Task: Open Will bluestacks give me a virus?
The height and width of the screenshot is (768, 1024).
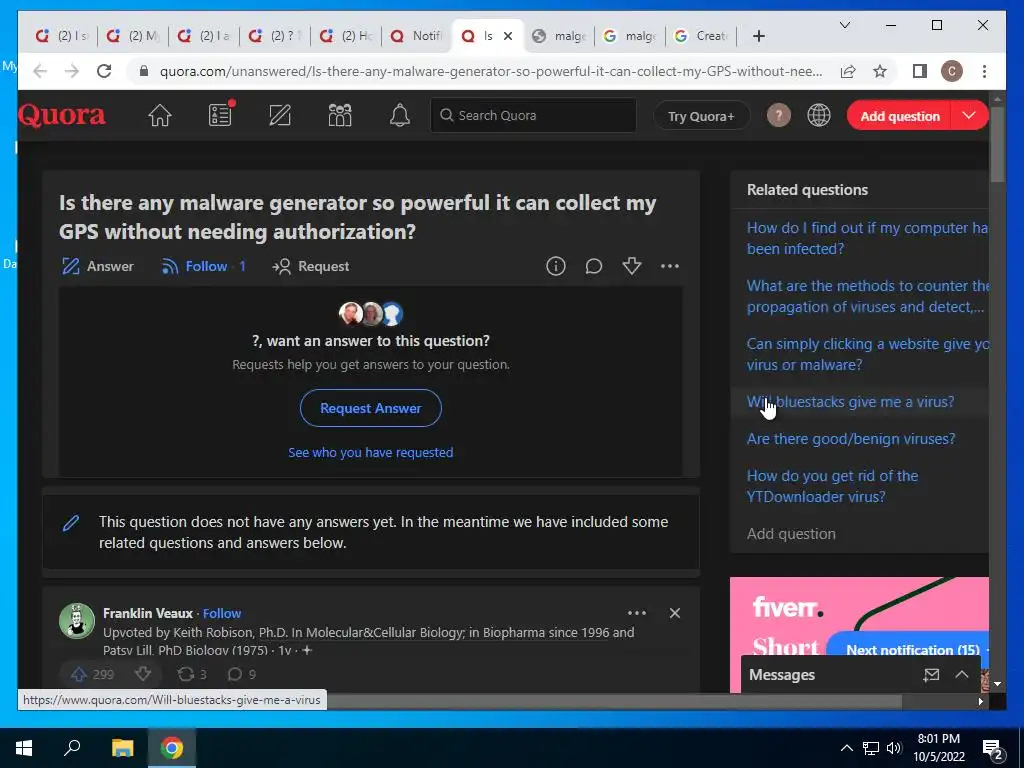Action: pos(850,402)
